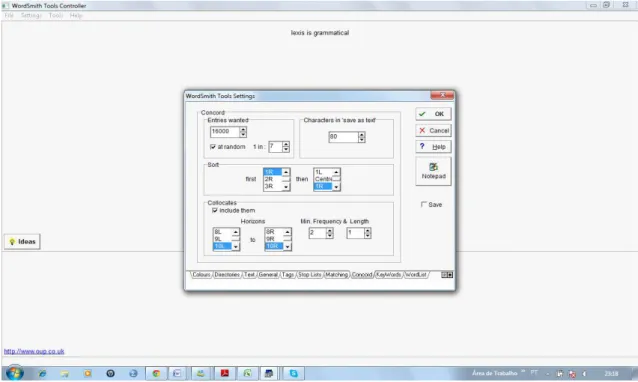Select Centre in the 'then' sort list
Image resolution: width=638 pixels, height=382 pixels.
pos(323,179)
